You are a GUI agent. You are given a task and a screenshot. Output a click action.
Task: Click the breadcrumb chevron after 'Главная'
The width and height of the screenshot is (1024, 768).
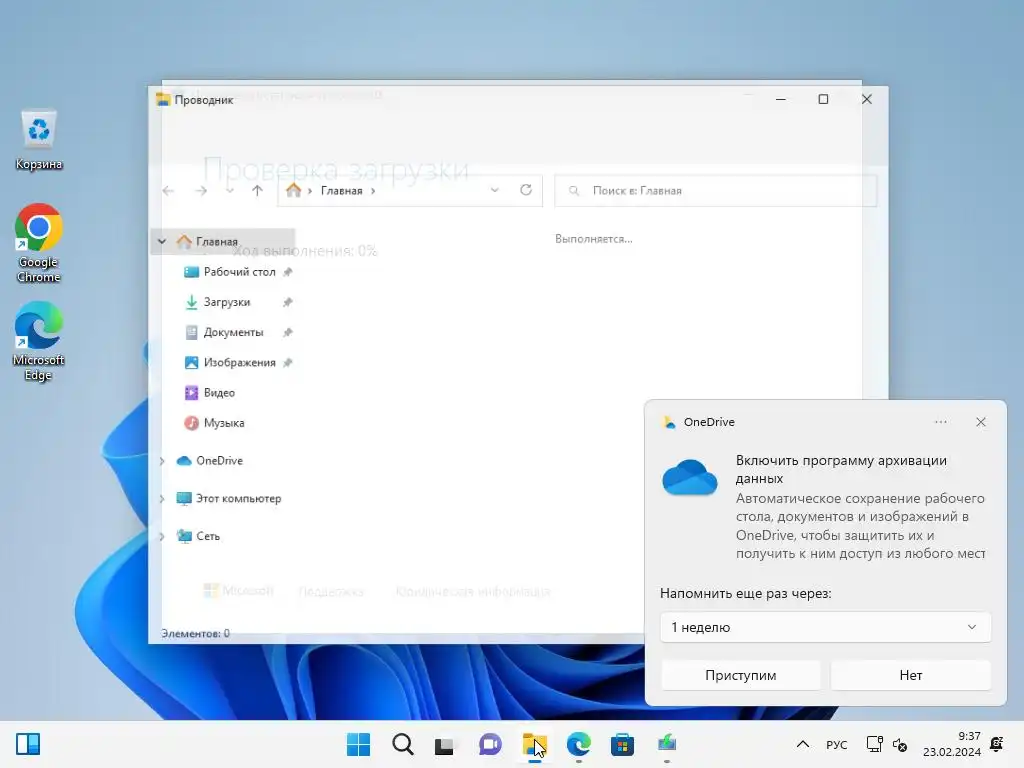coord(373,191)
